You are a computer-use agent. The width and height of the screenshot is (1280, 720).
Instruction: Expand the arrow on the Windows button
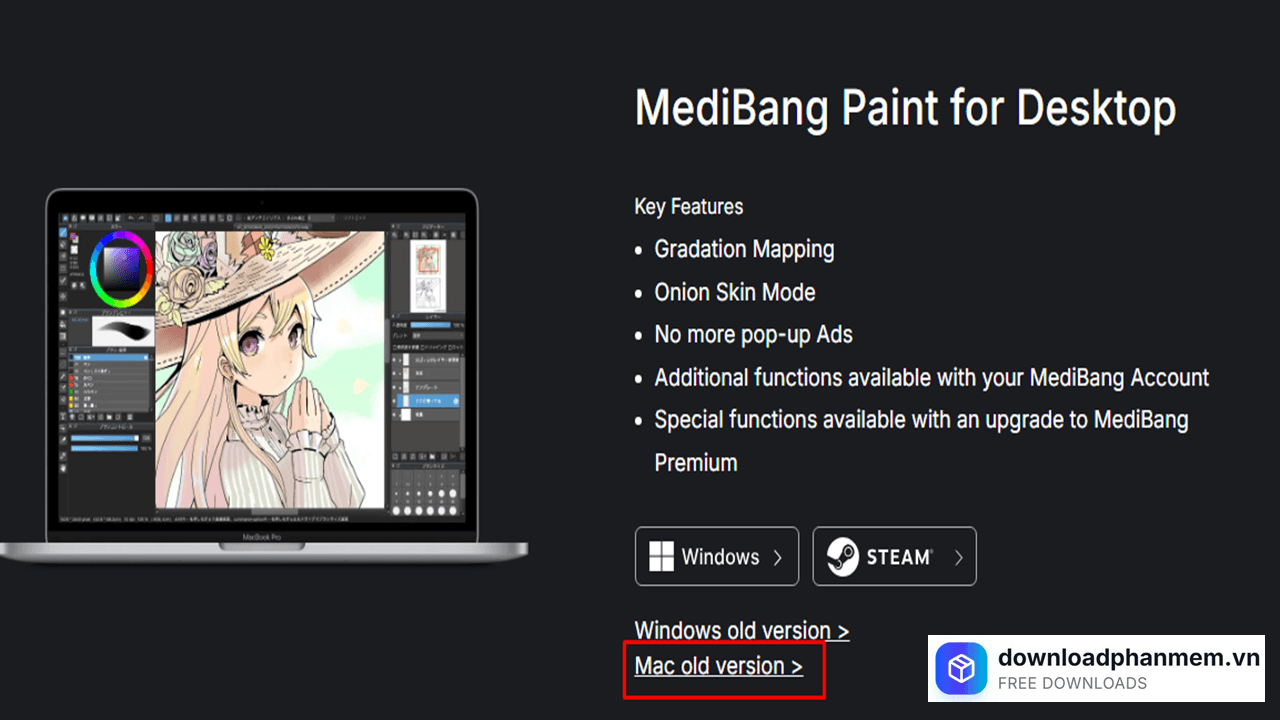pos(778,557)
